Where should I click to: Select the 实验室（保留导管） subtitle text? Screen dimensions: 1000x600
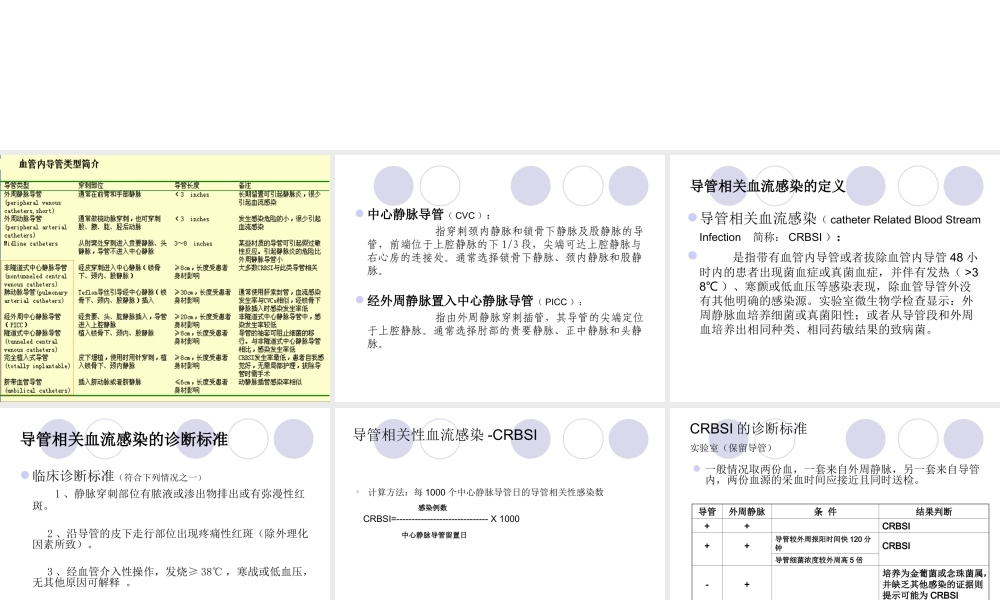click(x=733, y=447)
